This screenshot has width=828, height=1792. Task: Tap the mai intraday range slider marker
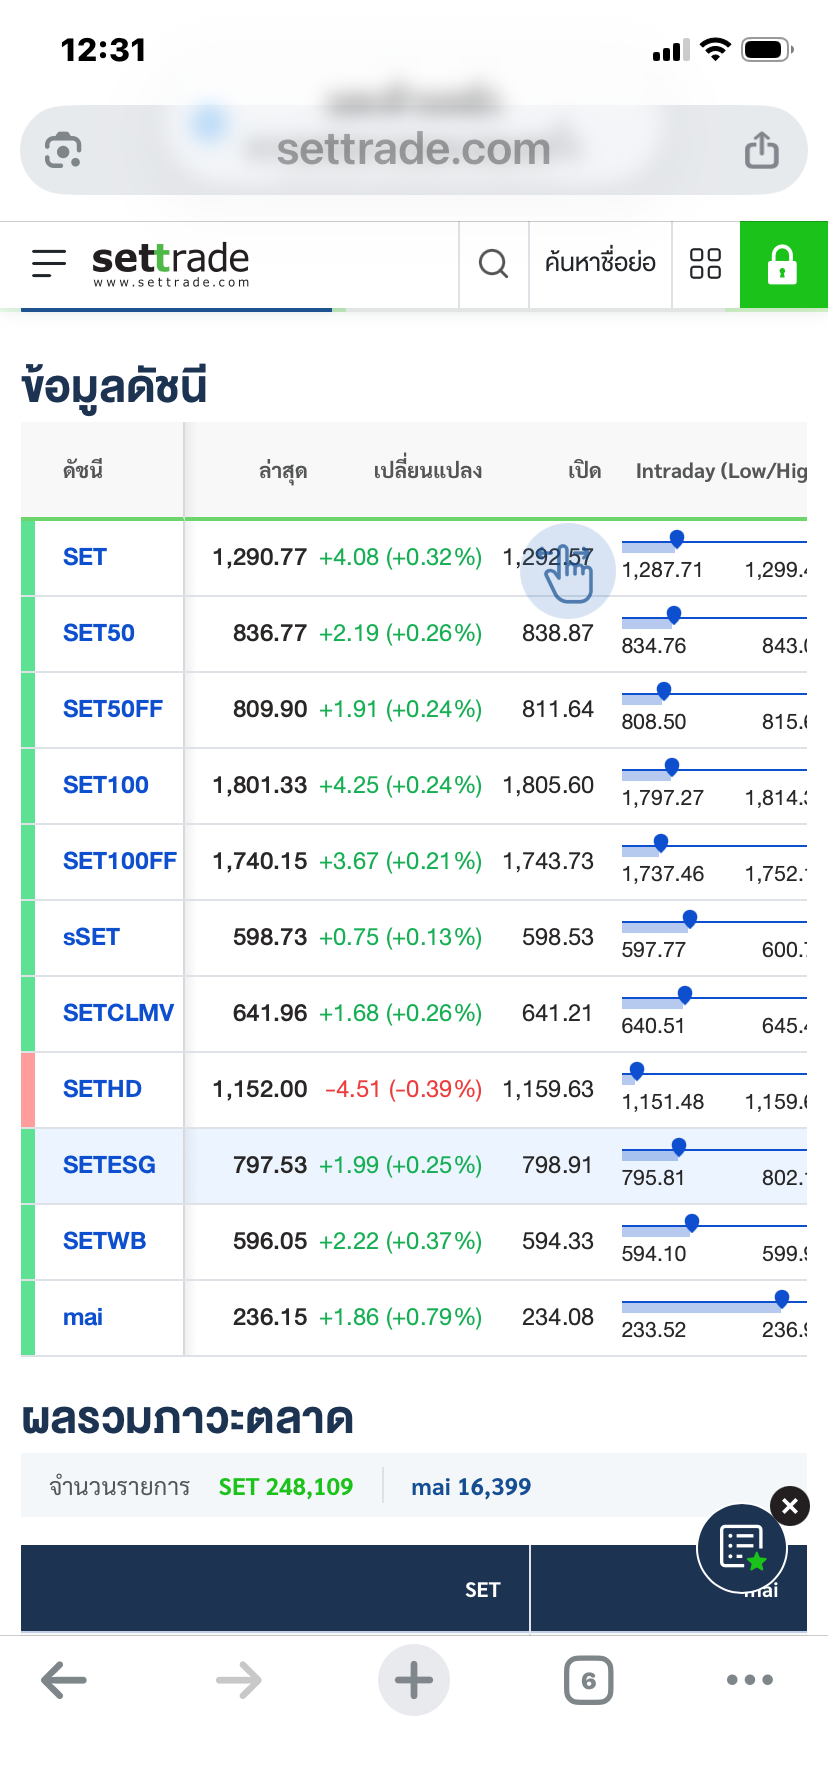[x=782, y=1298]
